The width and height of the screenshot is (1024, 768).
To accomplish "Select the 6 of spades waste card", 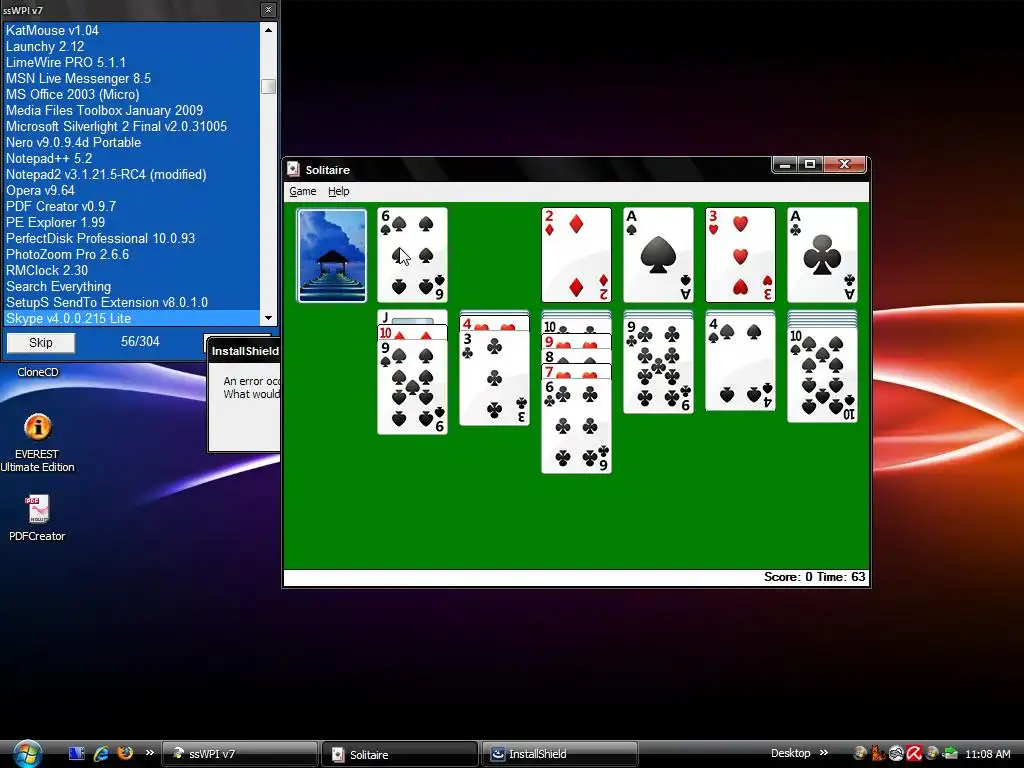I will (413, 255).
